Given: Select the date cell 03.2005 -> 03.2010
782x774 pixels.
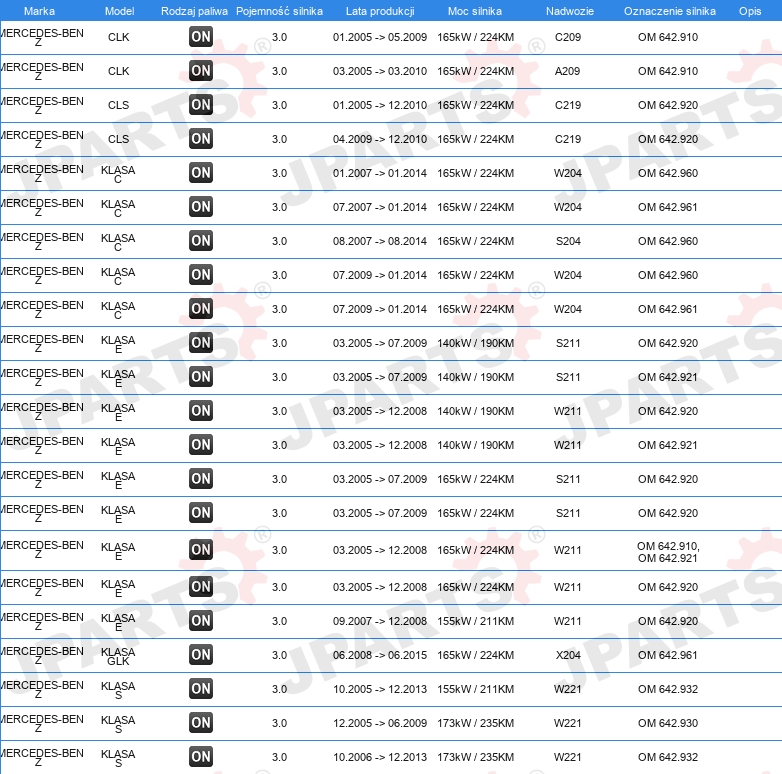Looking at the screenshot, I should [380, 71].
